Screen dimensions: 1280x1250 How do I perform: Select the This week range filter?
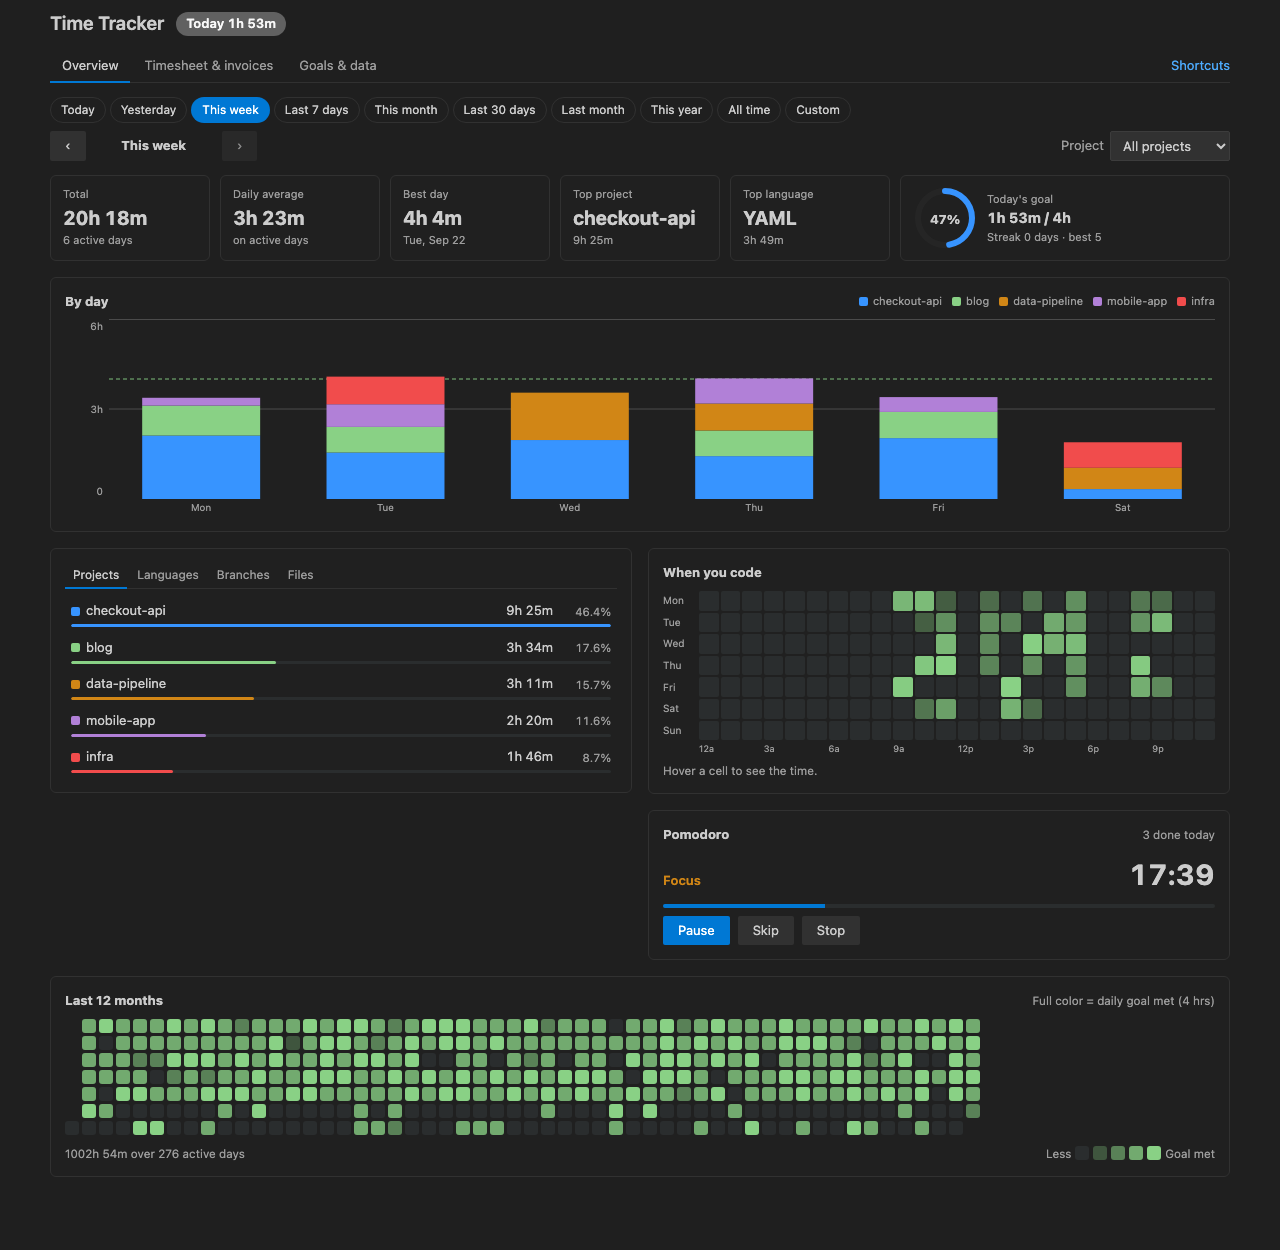[230, 110]
